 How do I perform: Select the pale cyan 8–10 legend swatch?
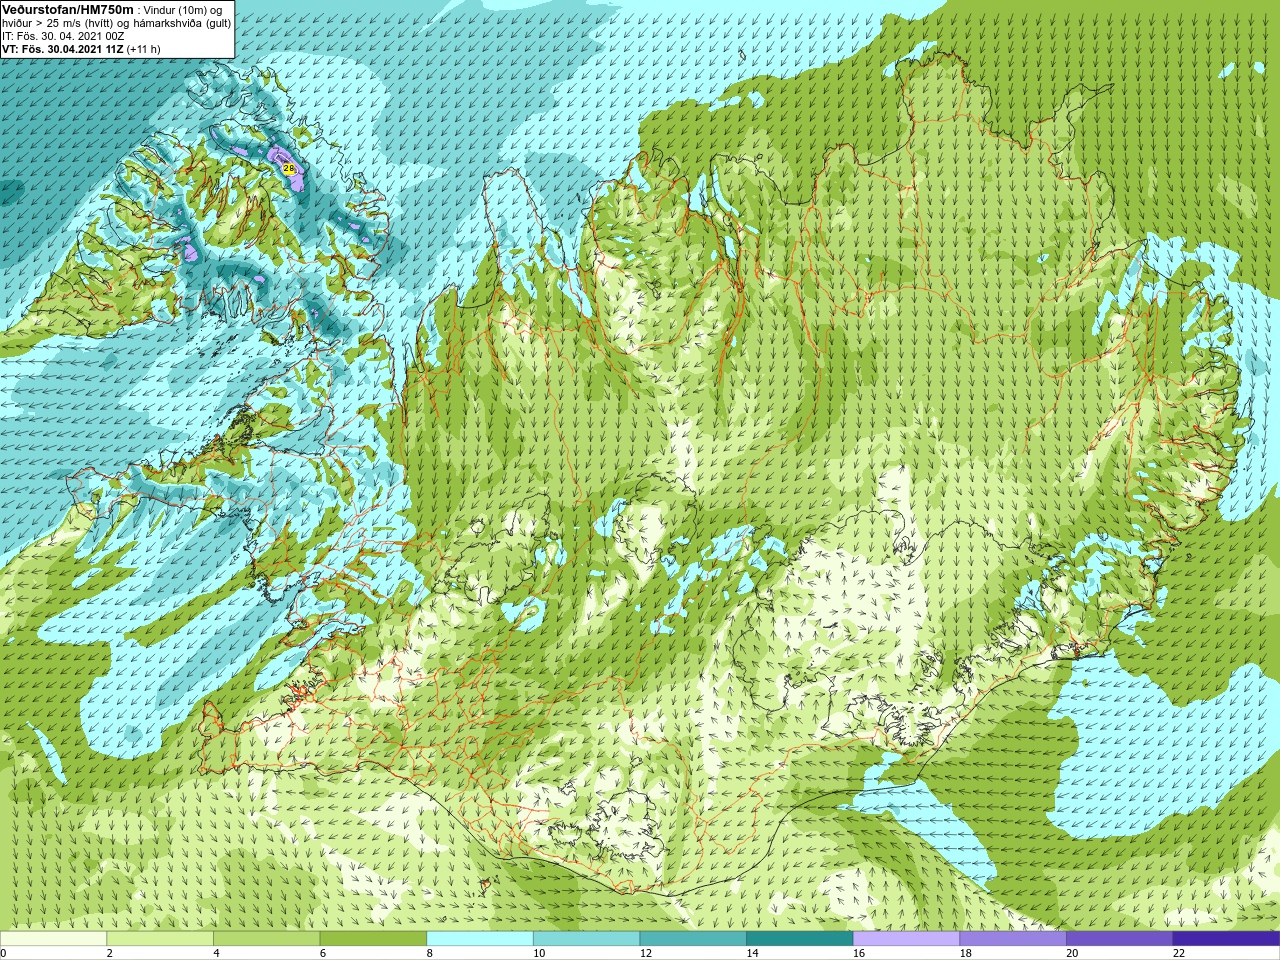pyautogui.click(x=480, y=938)
